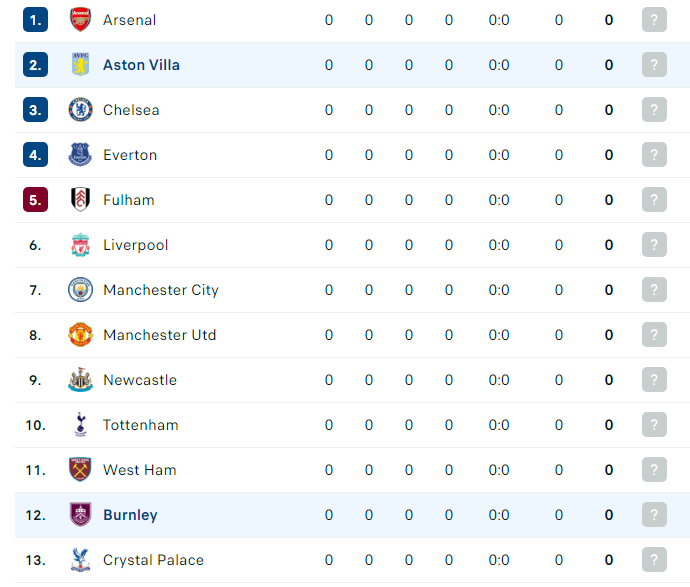This screenshot has width=690, height=587.
Task: Select the Manchester Utd crest icon
Action: coord(81,334)
